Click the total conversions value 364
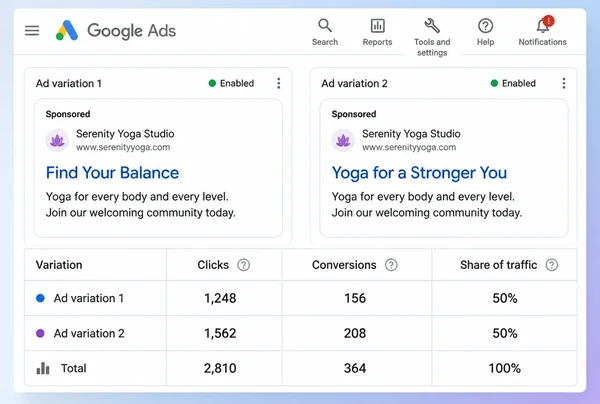Screen dimensions: 600x404 click(x=355, y=368)
